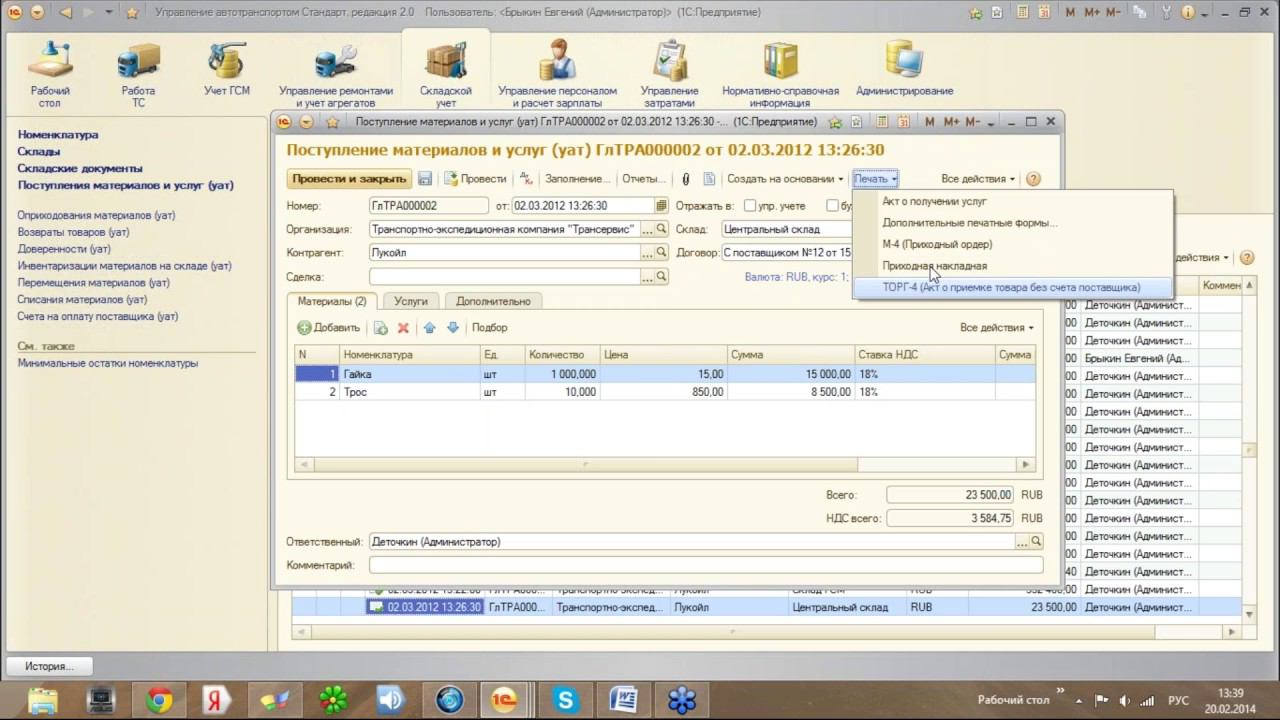The height and width of the screenshot is (720, 1280).
Task: Open Ответственный selection with the ellipsis button
Action: (x=1022, y=542)
